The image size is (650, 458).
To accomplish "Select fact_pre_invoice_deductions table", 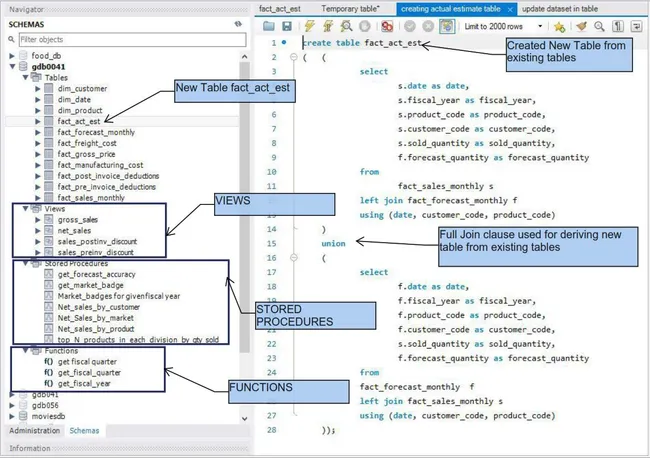I will point(107,187).
